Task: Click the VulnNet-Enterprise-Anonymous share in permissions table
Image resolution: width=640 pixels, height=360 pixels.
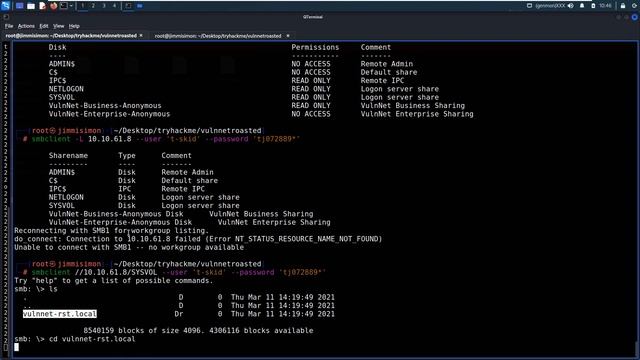Action: 109,114
